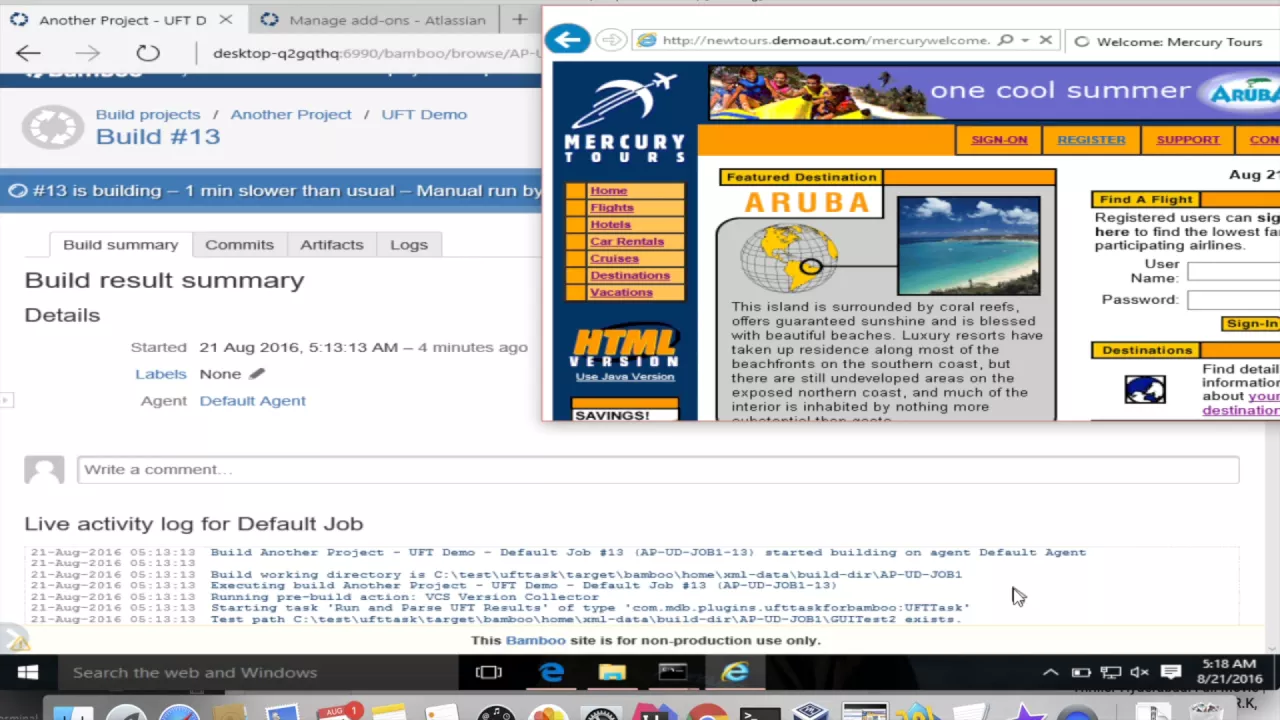
Task: Click the Password input field
Action: 1233,299
